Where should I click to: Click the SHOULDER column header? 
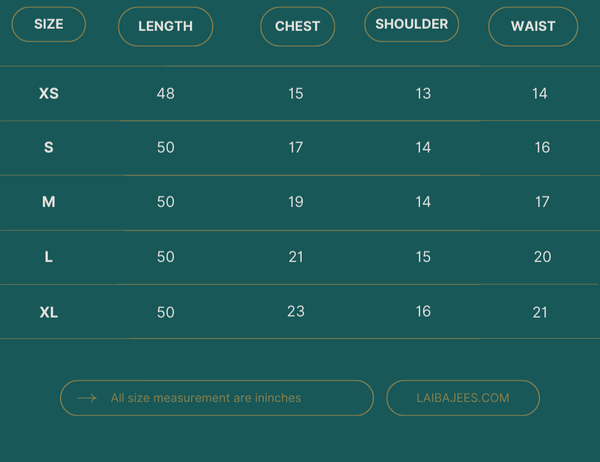coord(411,24)
